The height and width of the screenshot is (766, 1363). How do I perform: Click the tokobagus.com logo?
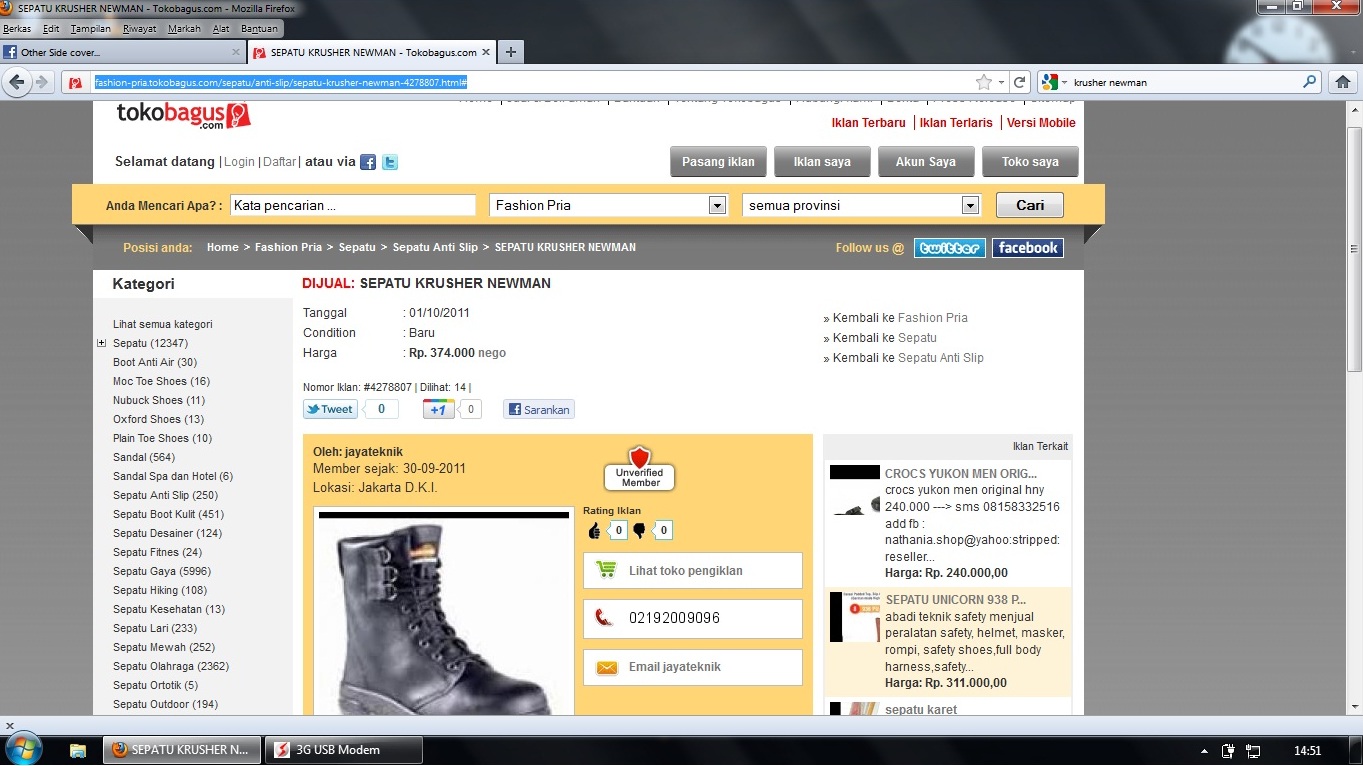pyautogui.click(x=183, y=116)
